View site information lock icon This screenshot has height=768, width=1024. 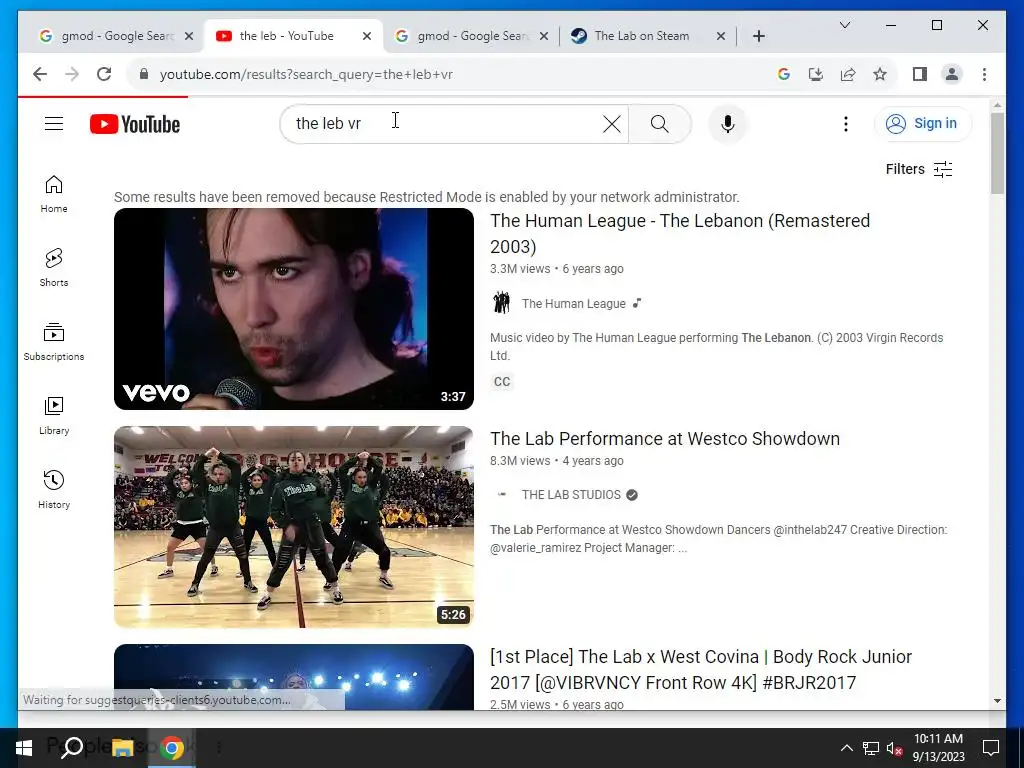(144, 74)
